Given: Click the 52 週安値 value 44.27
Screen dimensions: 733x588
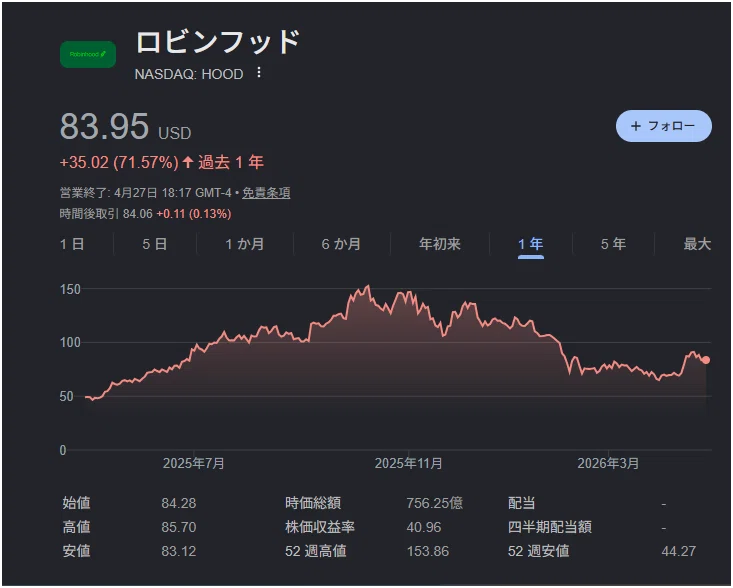Looking at the screenshot, I should [679, 551].
